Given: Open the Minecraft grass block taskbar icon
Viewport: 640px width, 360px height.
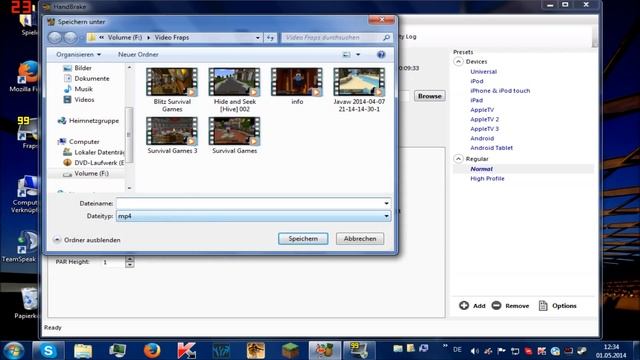Looking at the screenshot, I should [x=290, y=351].
